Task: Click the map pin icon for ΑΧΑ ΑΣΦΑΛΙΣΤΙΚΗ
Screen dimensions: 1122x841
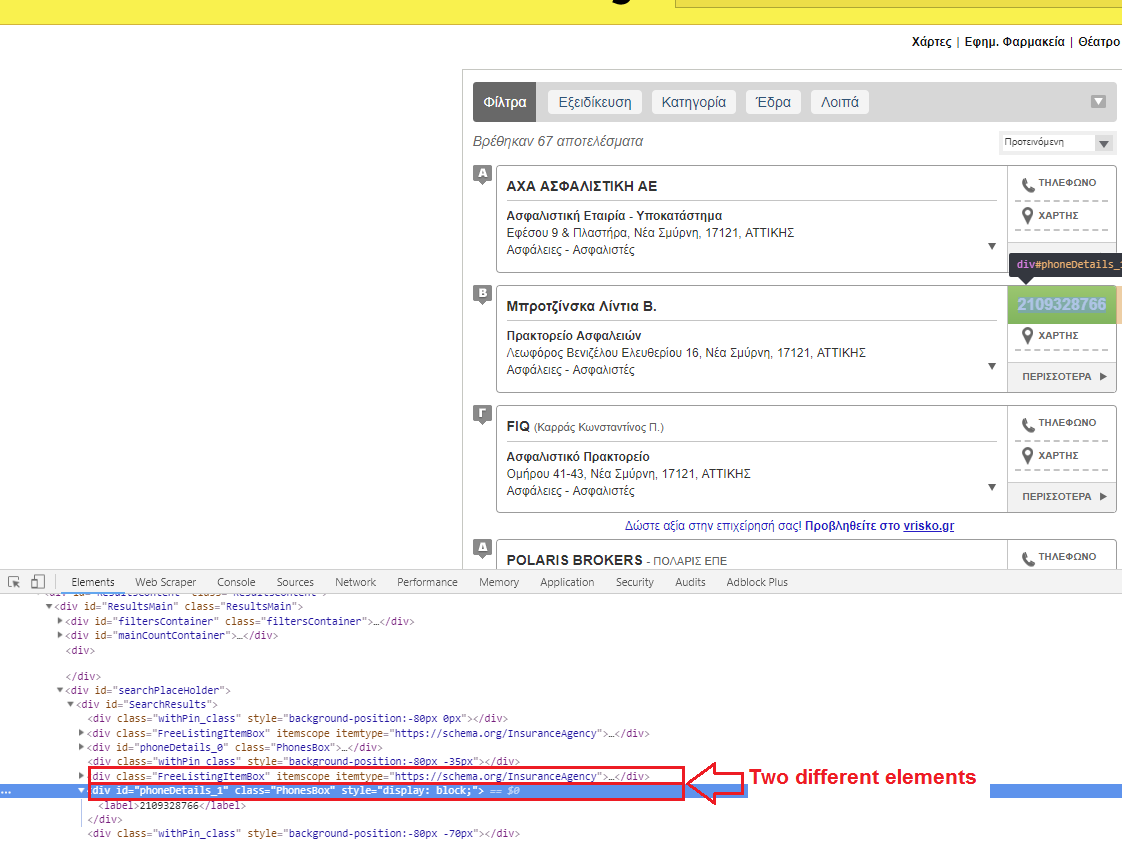Action: coord(1027,216)
